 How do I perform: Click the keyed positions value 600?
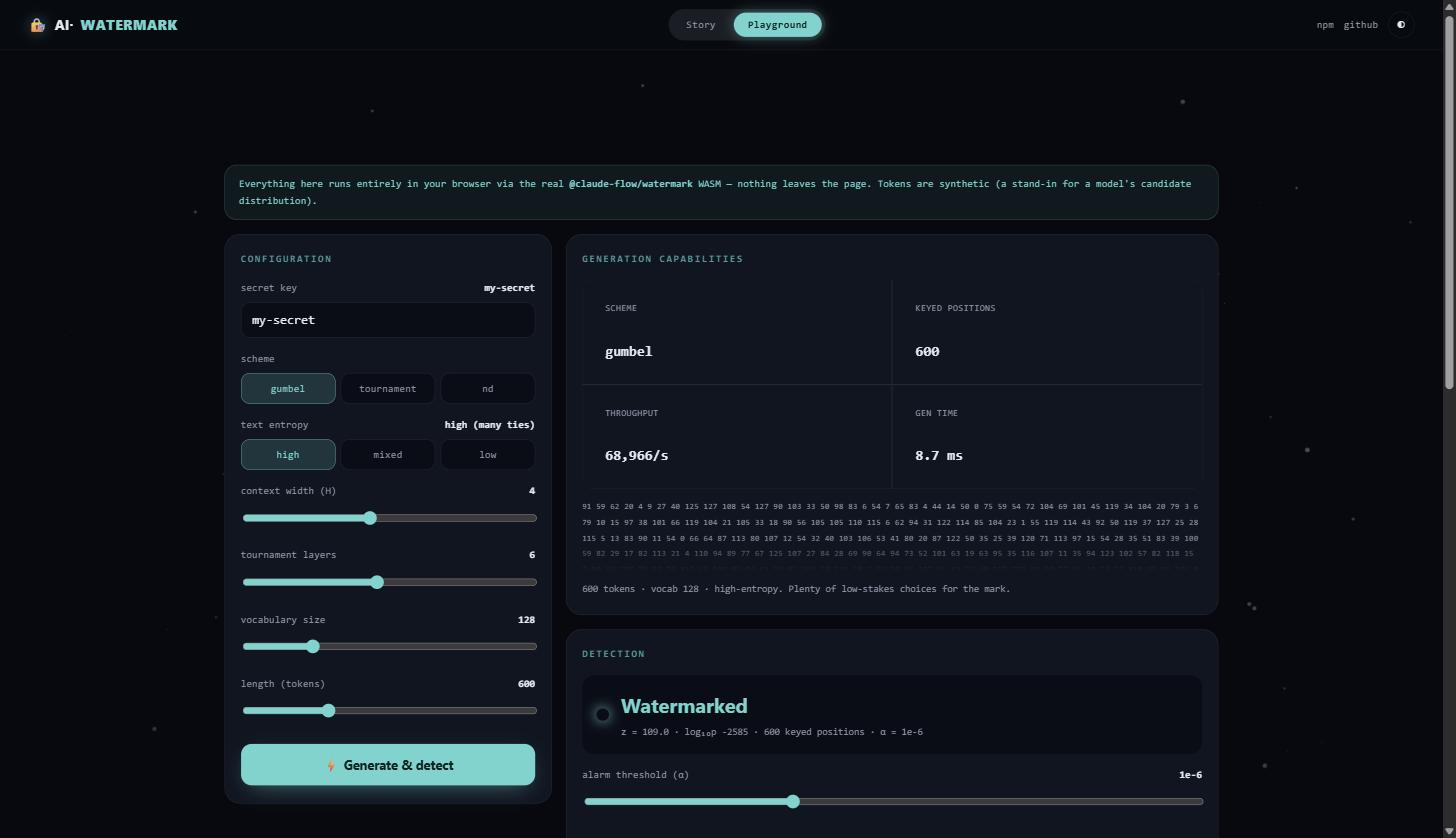[x=927, y=351]
